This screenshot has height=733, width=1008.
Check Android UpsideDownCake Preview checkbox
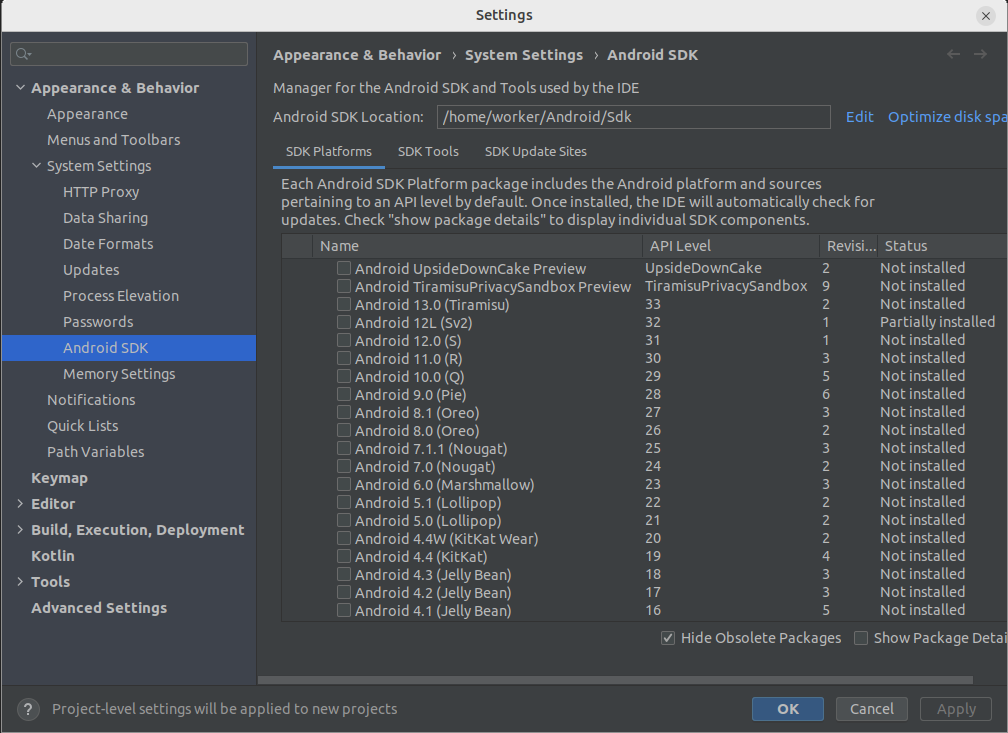pyautogui.click(x=344, y=268)
